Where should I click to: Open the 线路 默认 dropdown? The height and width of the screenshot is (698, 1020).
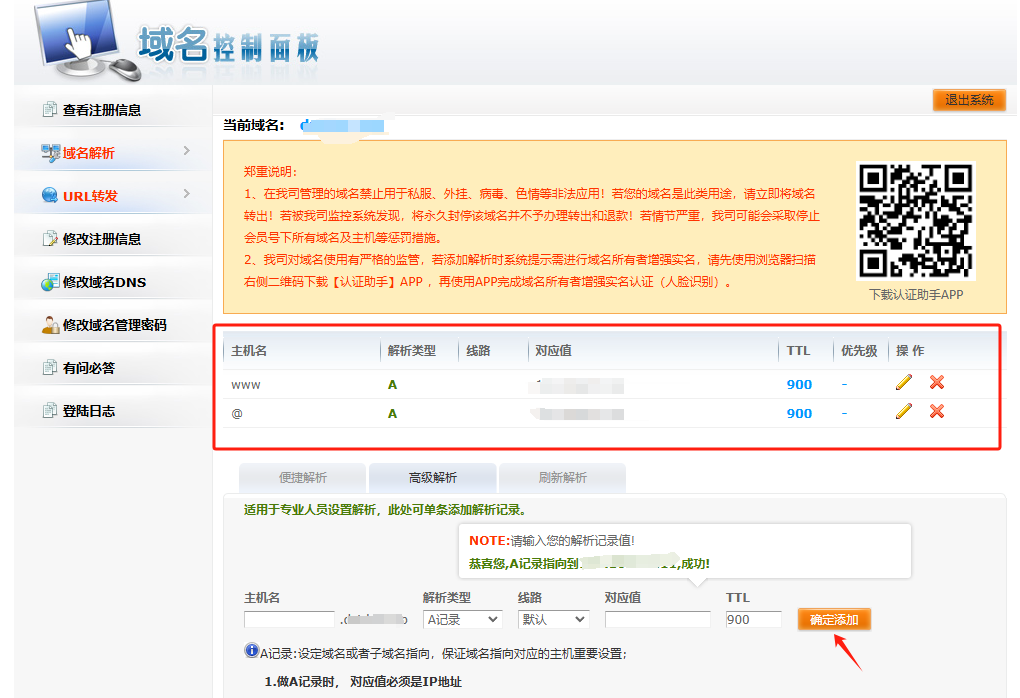(x=554, y=619)
